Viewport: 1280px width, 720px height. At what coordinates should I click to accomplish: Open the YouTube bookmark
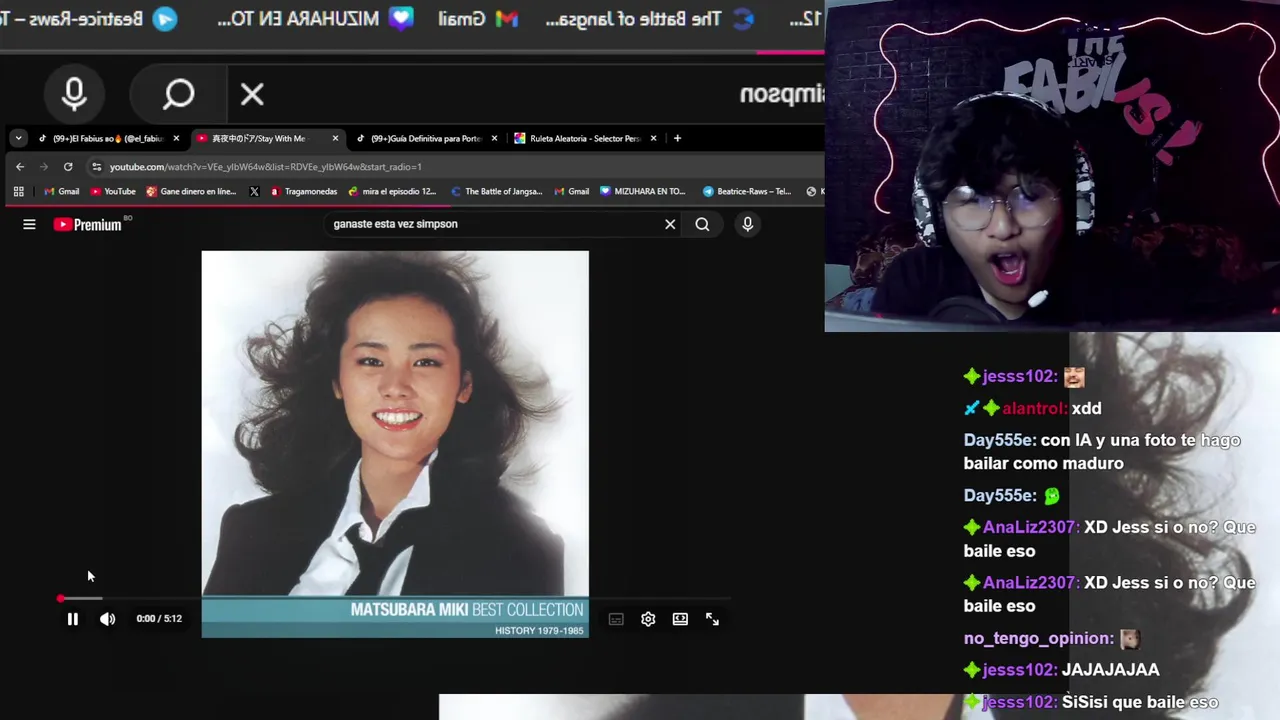pos(113,192)
